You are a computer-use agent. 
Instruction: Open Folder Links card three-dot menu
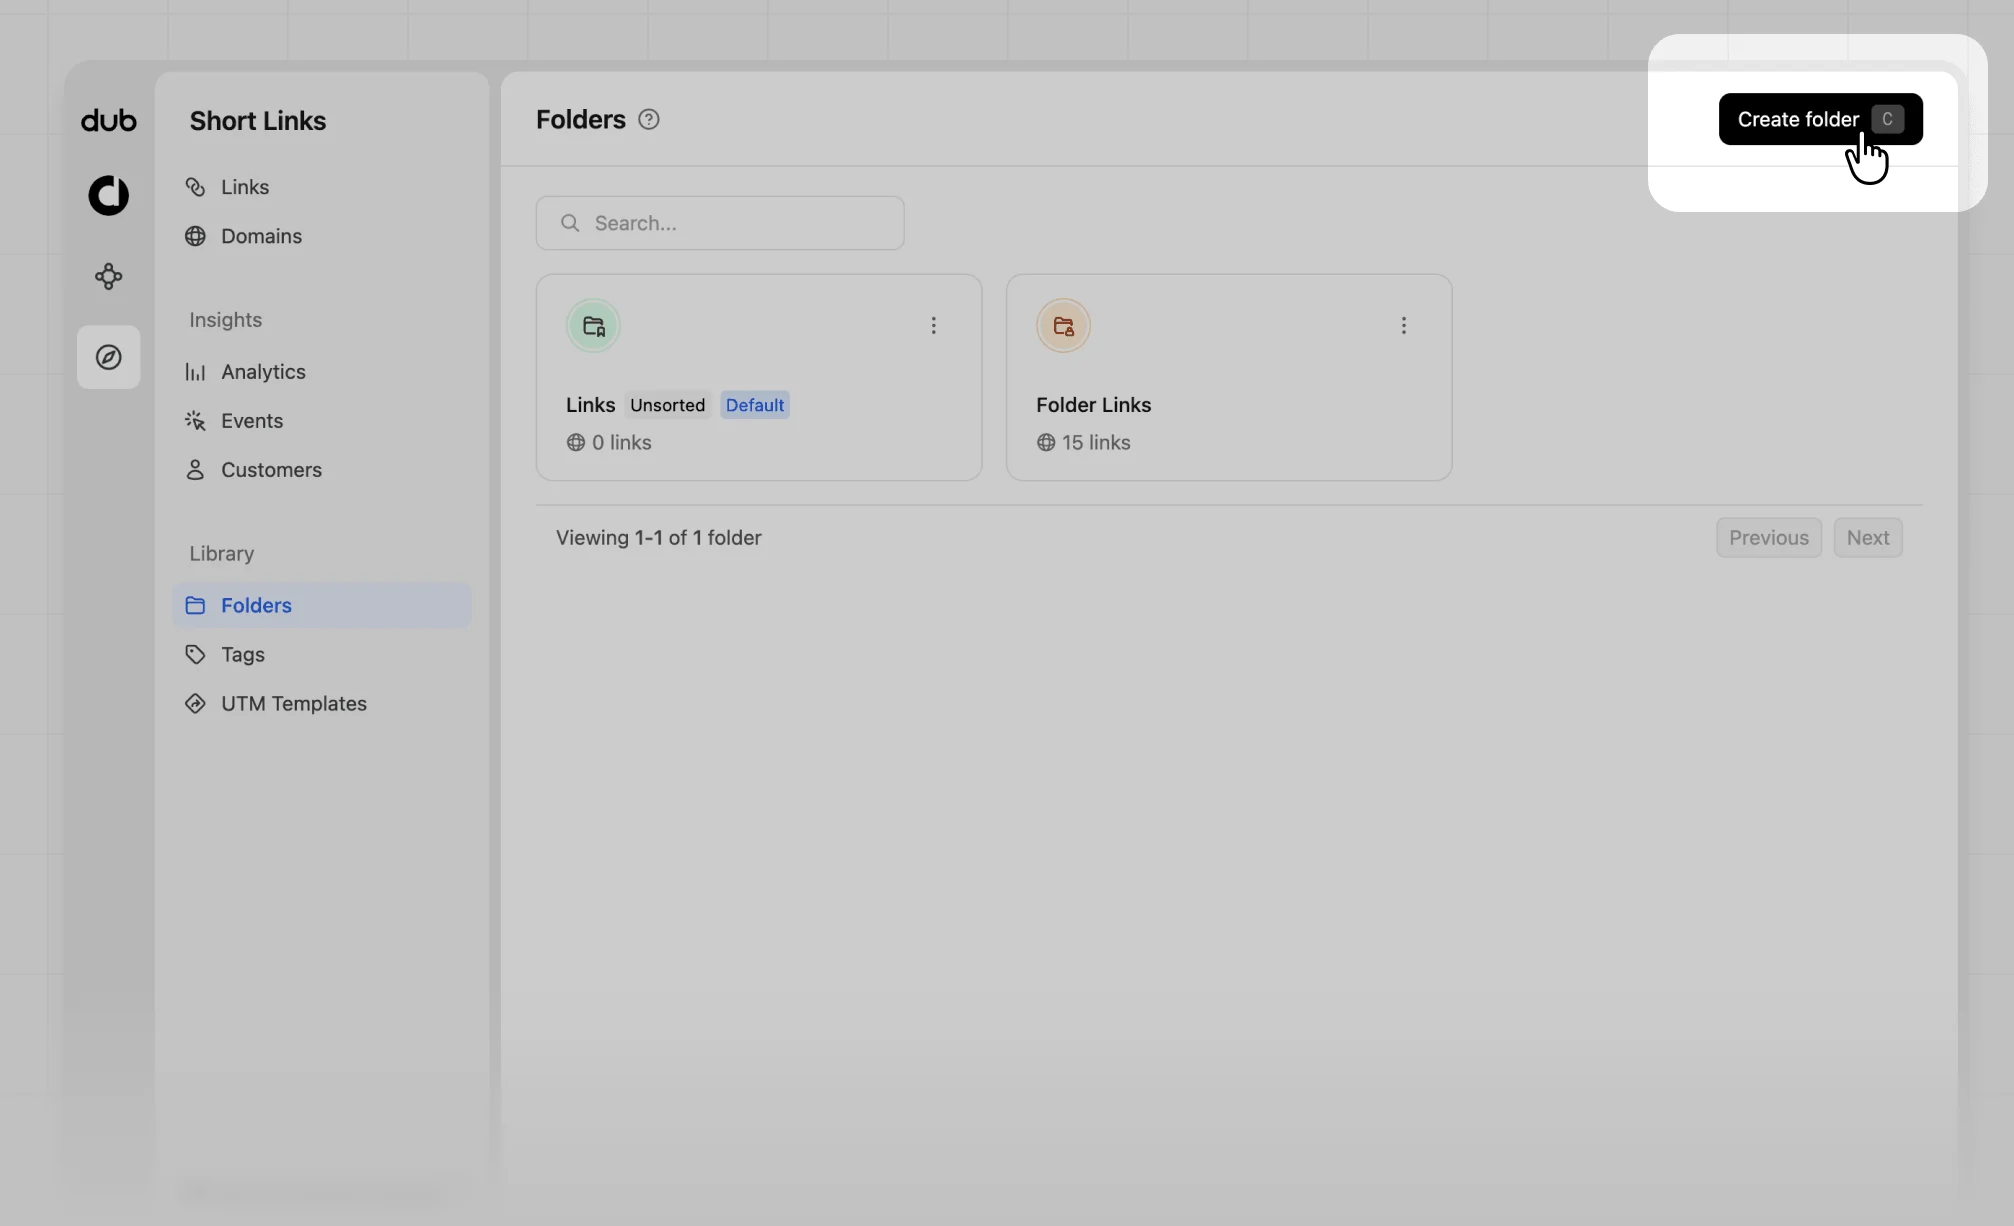coord(1403,325)
